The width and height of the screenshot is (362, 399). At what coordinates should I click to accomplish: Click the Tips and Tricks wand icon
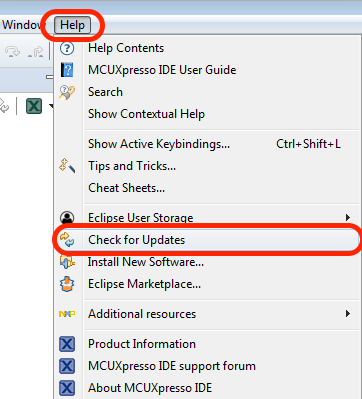tap(67, 166)
